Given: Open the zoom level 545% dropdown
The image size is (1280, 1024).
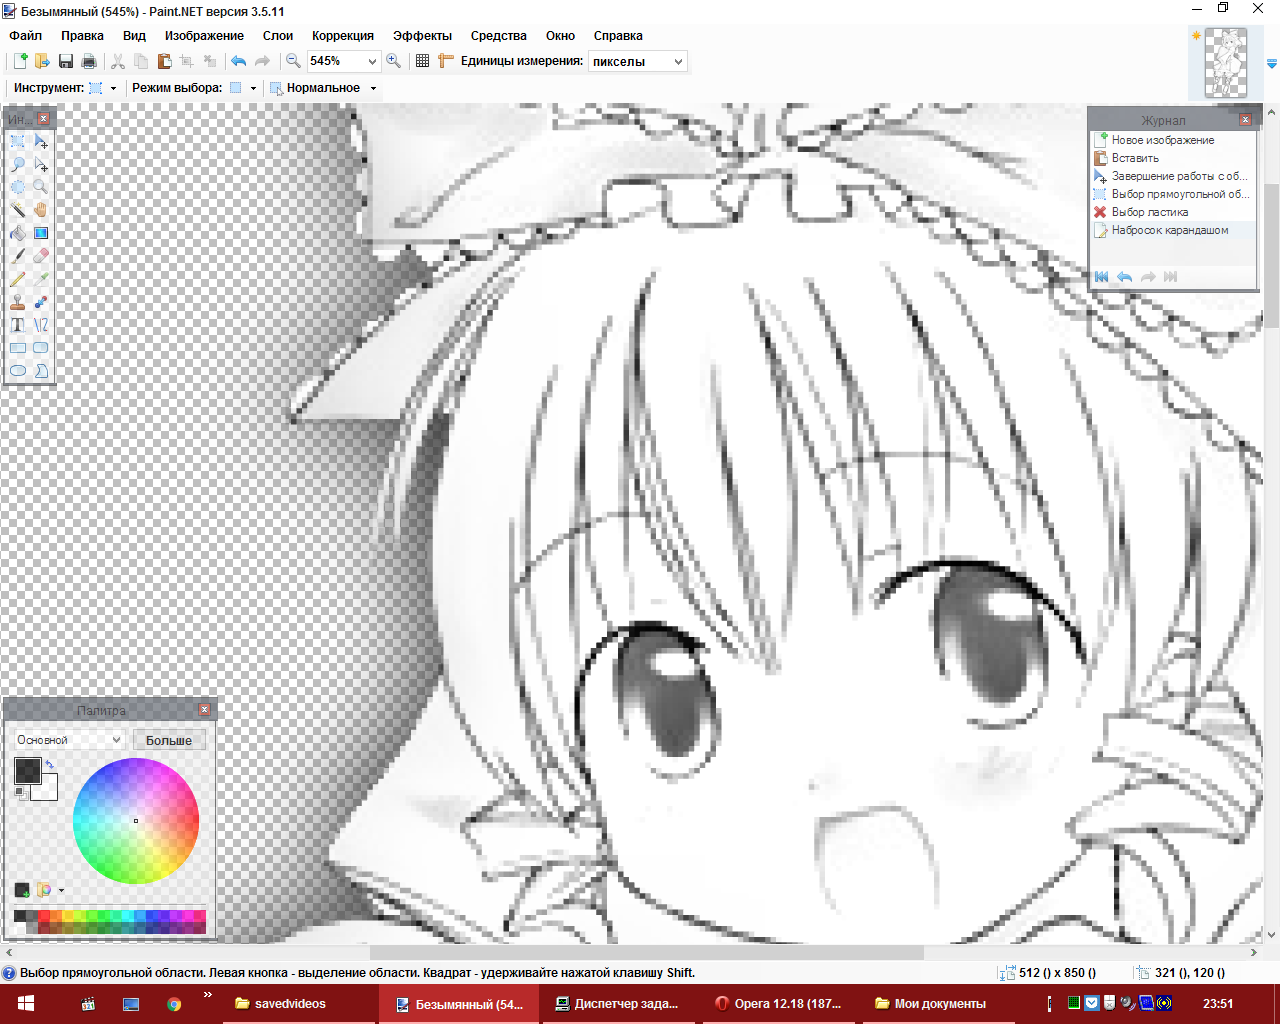Looking at the screenshot, I should pos(372,61).
